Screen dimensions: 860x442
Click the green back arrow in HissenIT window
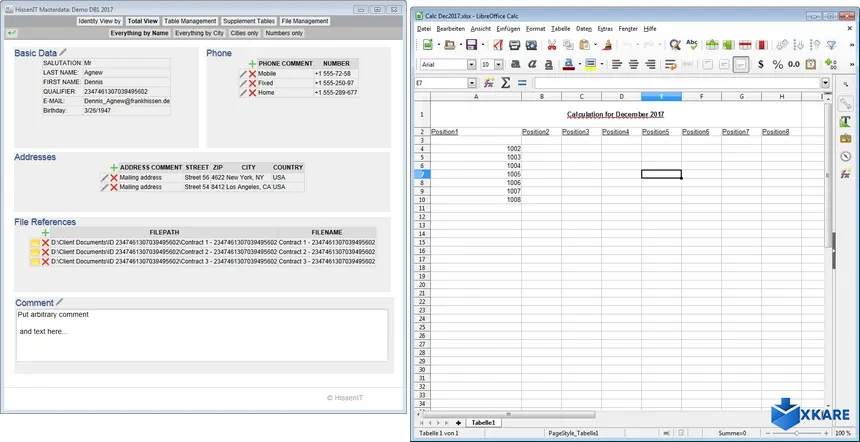point(12,33)
